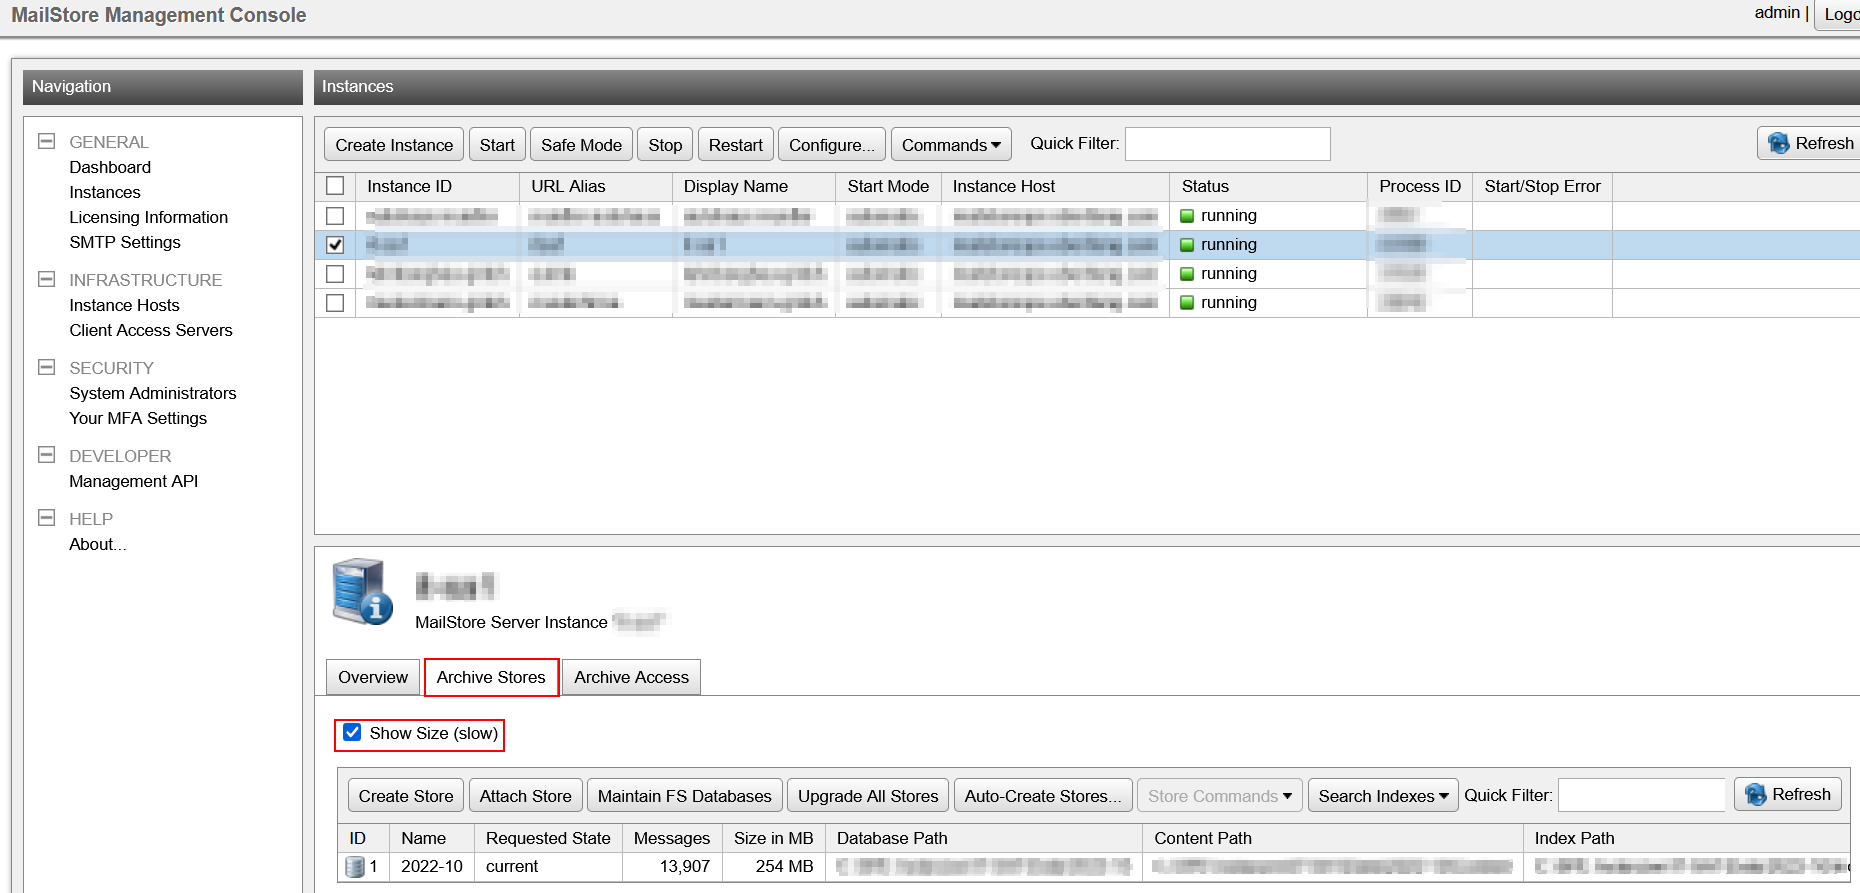Check the first instance row checkbox
1860x893 pixels.
(335, 216)
